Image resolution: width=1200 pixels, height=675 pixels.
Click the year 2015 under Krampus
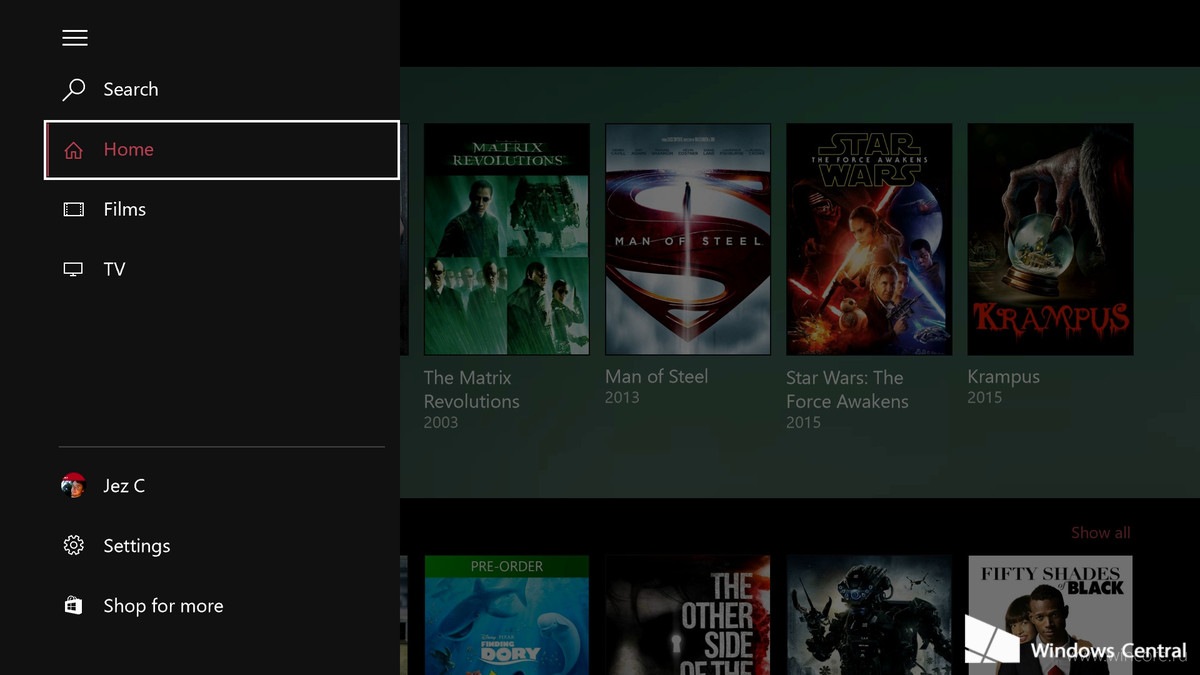985,398
